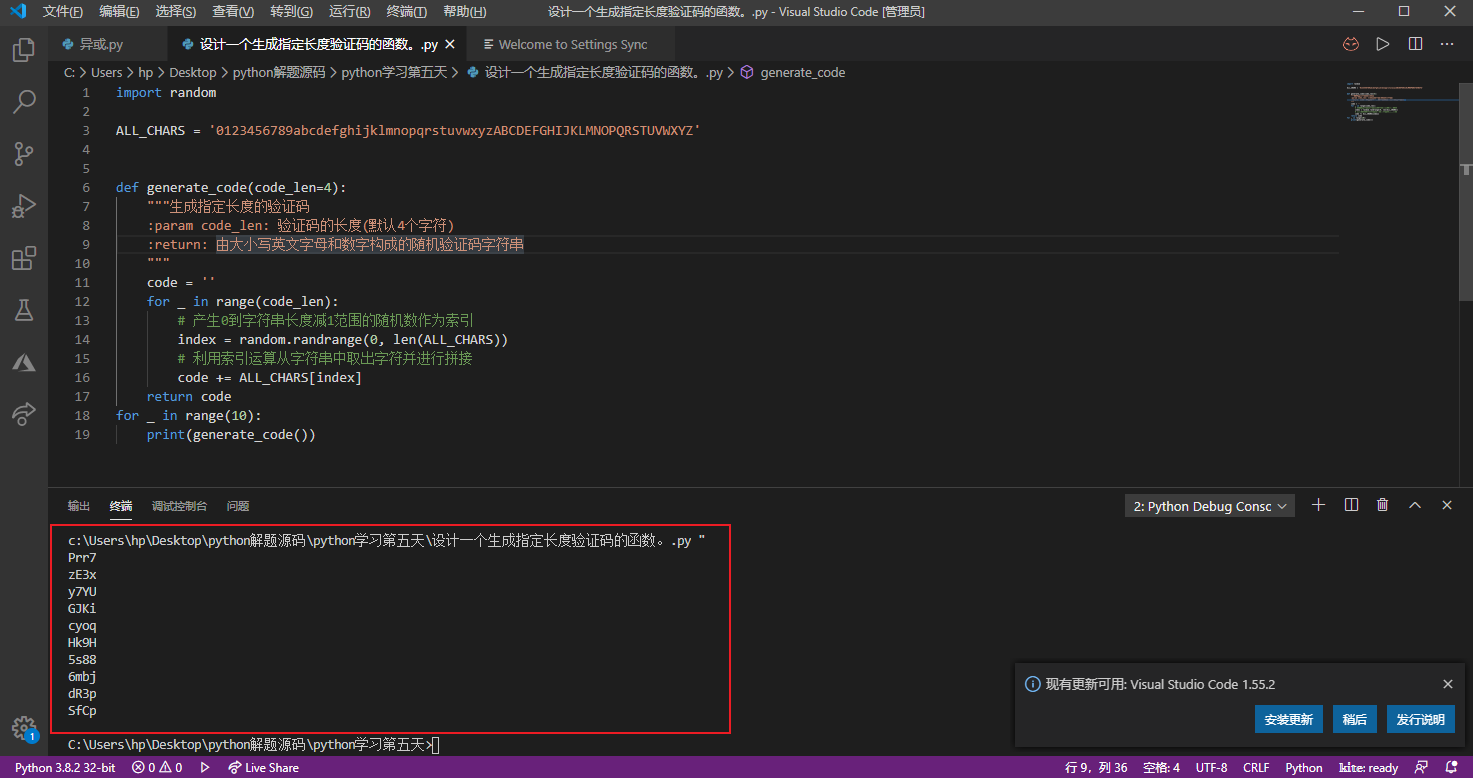This screenshot has width=1473, height=778.
Task: Open the Testing flask icon
Action: point(23,310)
